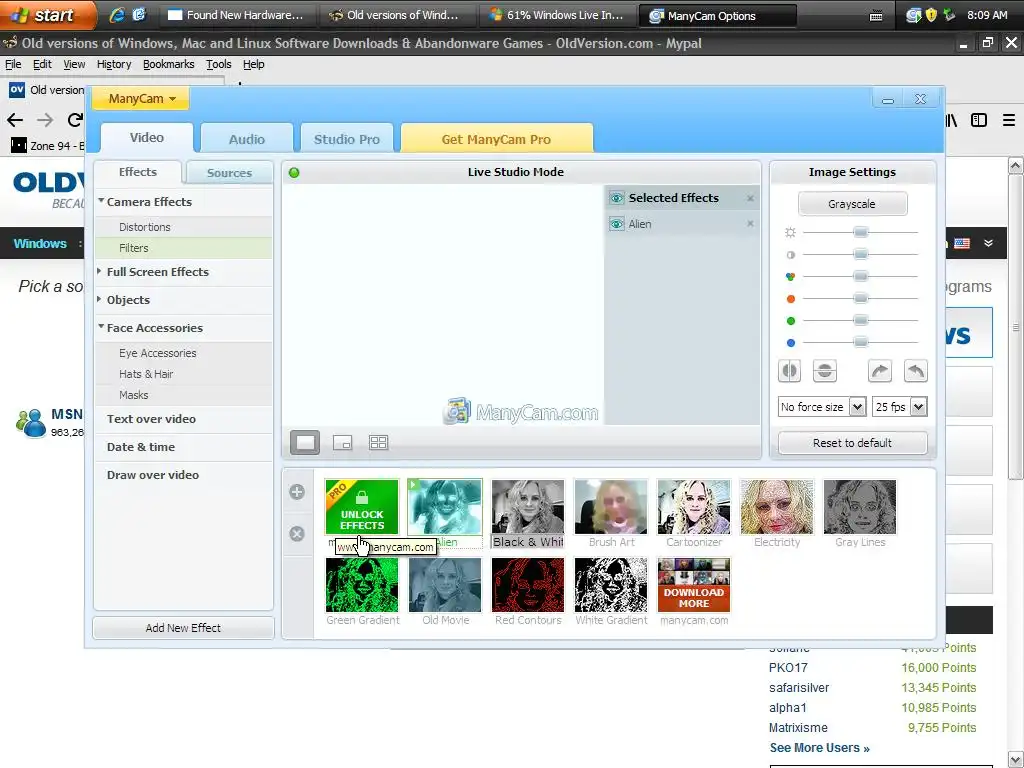The image size is (1024, 768).
Task: Select the Black & White filter
Action: [528, 507]
